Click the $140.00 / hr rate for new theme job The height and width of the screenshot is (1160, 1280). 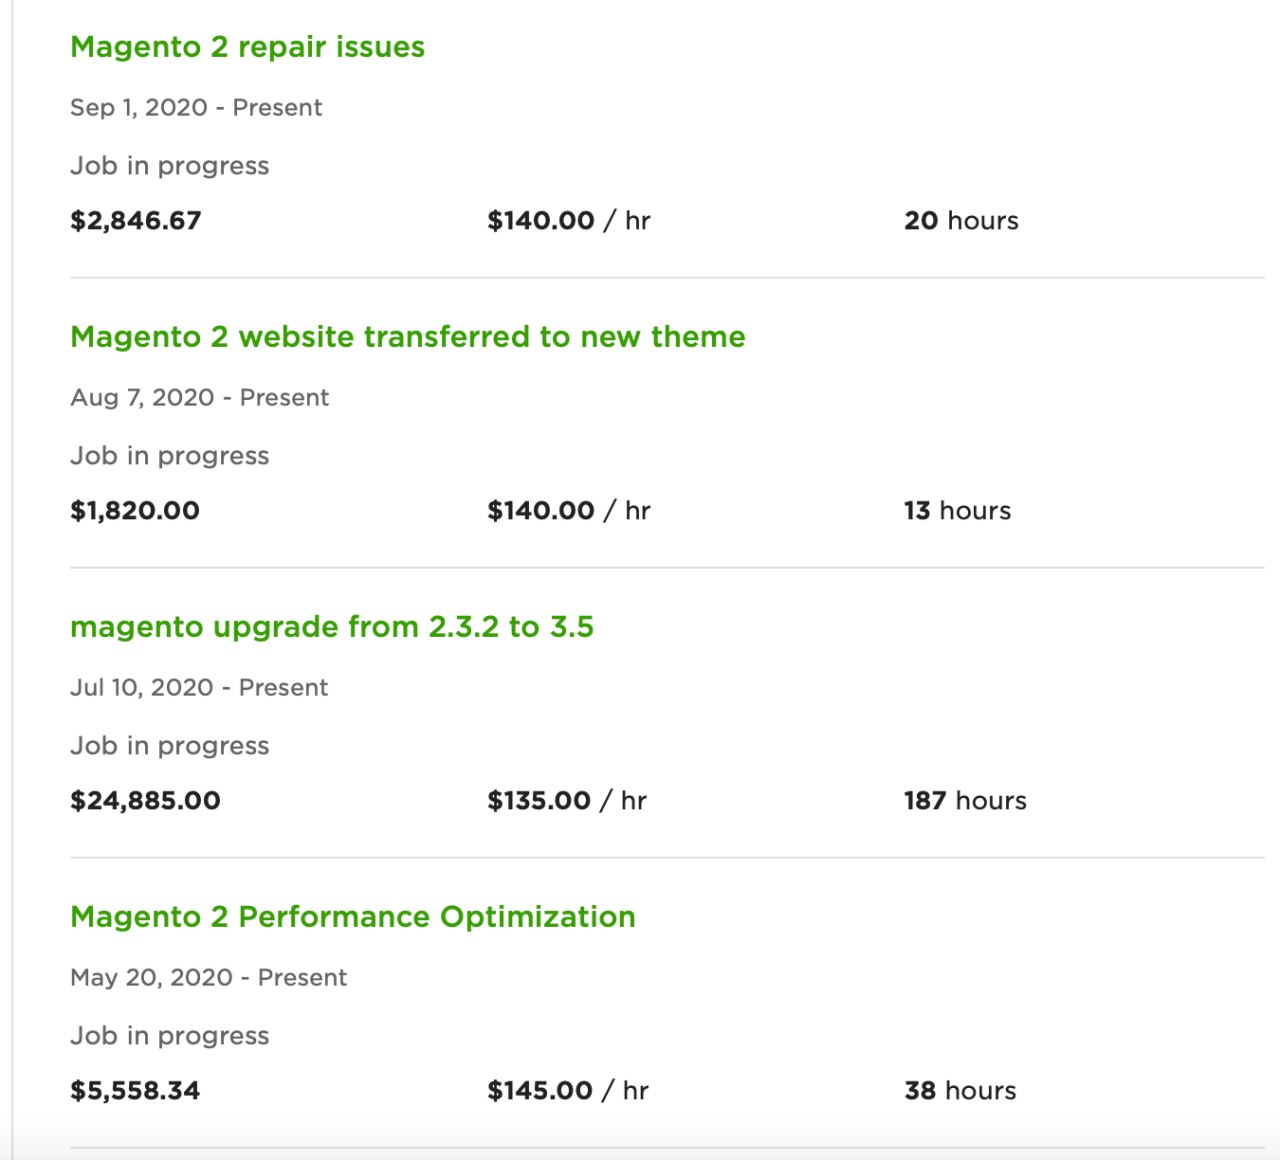click(x=569, y=511)
